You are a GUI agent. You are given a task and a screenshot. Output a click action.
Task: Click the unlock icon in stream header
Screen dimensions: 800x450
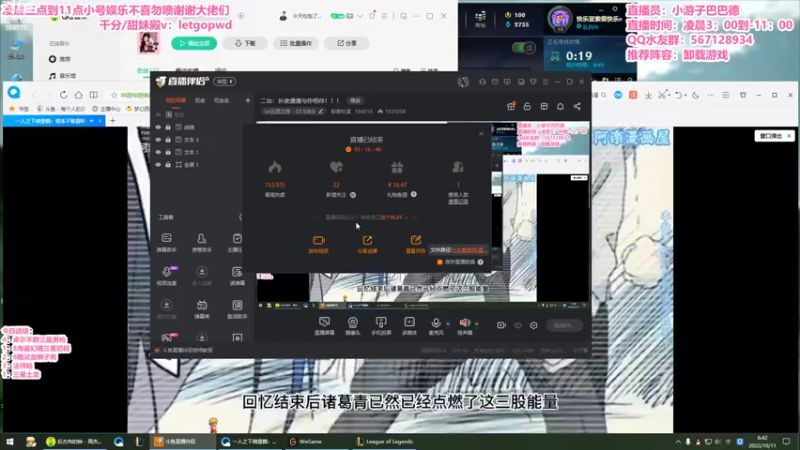tap(527, 106)
